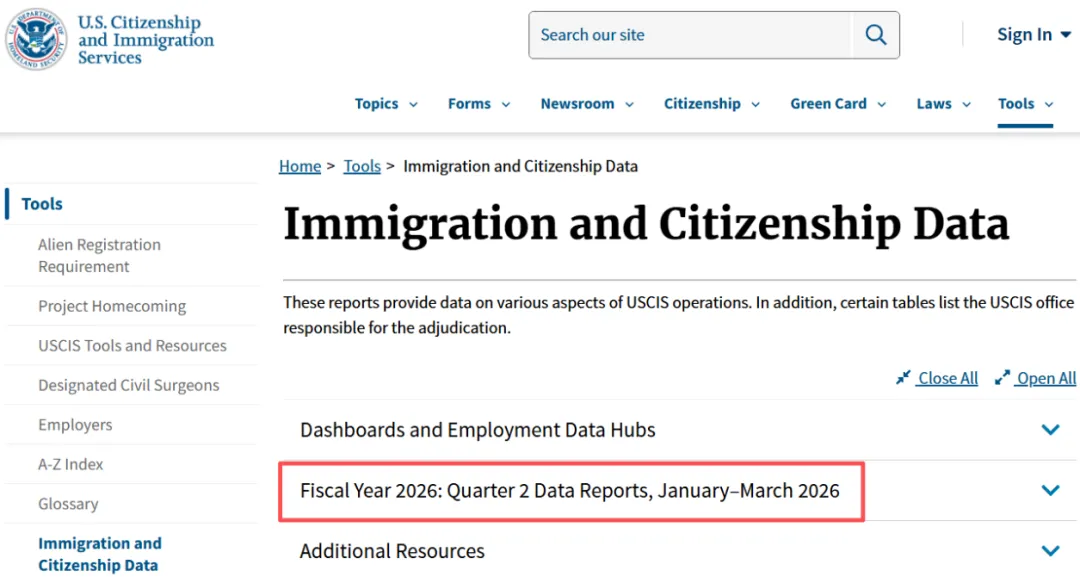The width and height of the screenshot is (1080, 577).
Task: Click Additional Resources accordion heading
Action: 392,551
